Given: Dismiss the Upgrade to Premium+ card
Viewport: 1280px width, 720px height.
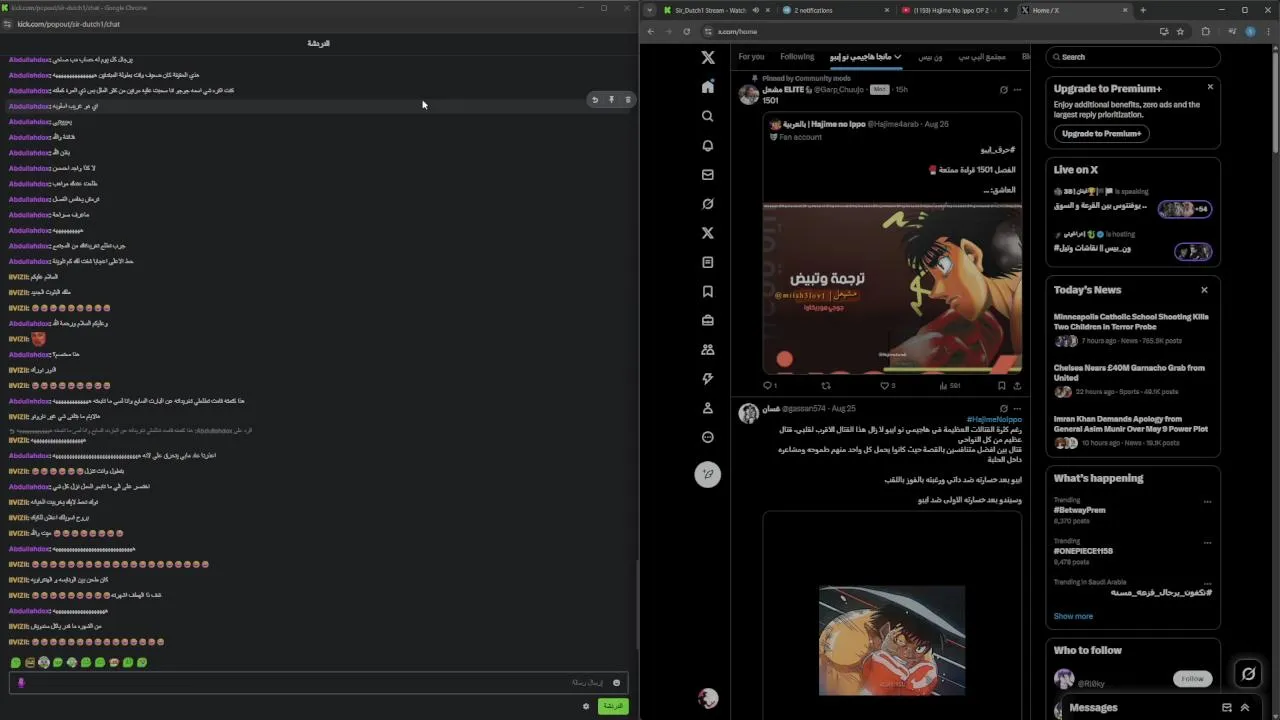Looking at the screenshot, I should [x=1210, y=87].
